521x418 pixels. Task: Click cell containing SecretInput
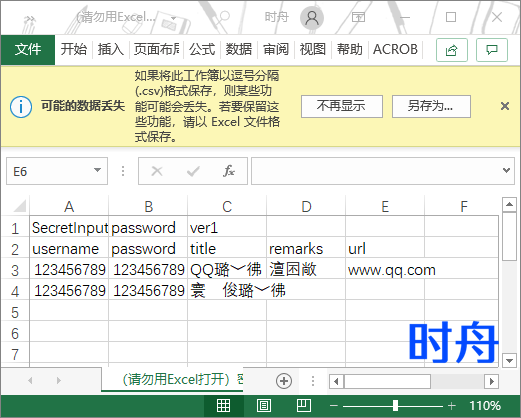69,228
